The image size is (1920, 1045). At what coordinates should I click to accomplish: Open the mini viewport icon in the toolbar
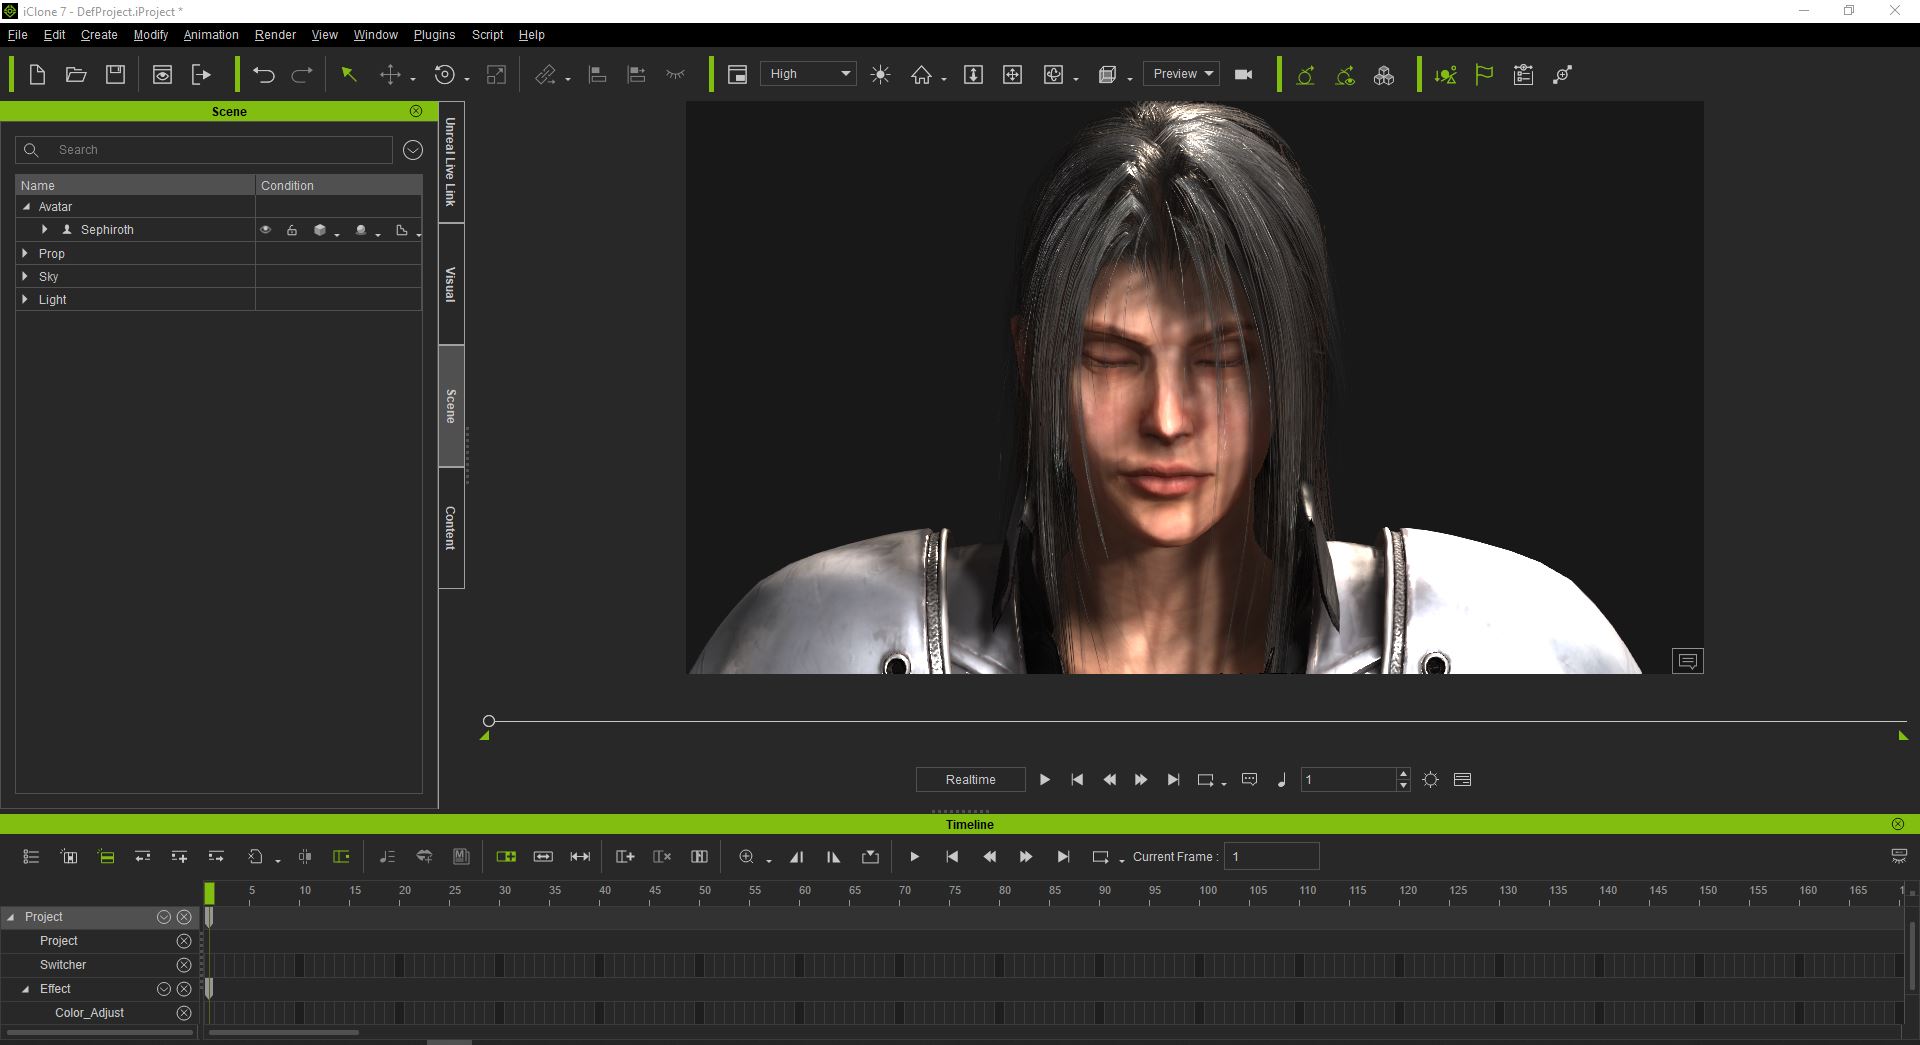[x=737, y=75]
